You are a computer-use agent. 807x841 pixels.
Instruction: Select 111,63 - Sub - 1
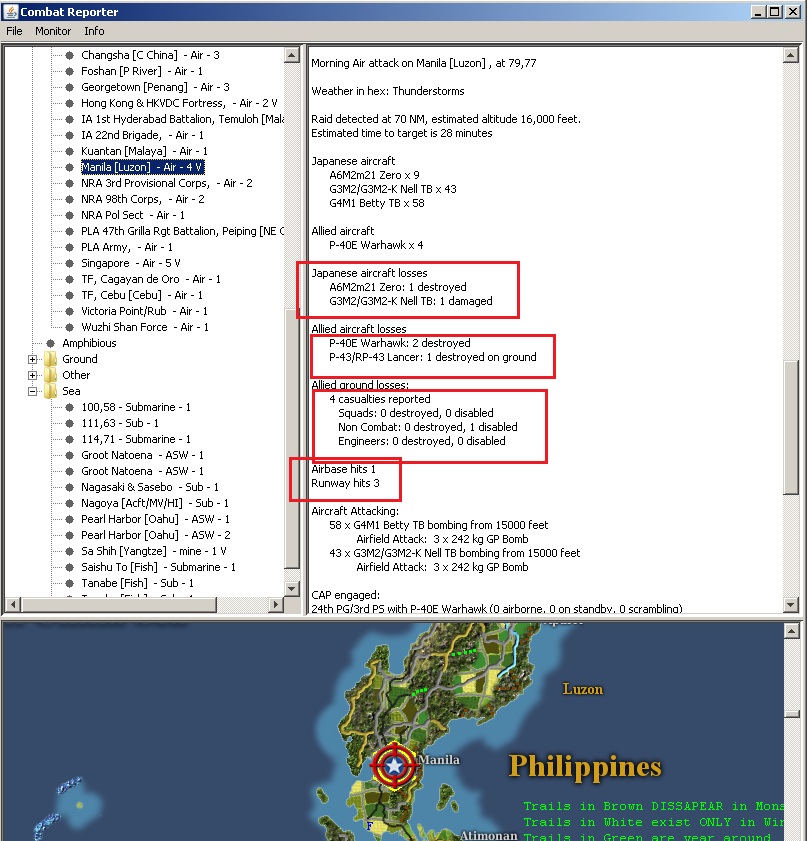[120, 423]
